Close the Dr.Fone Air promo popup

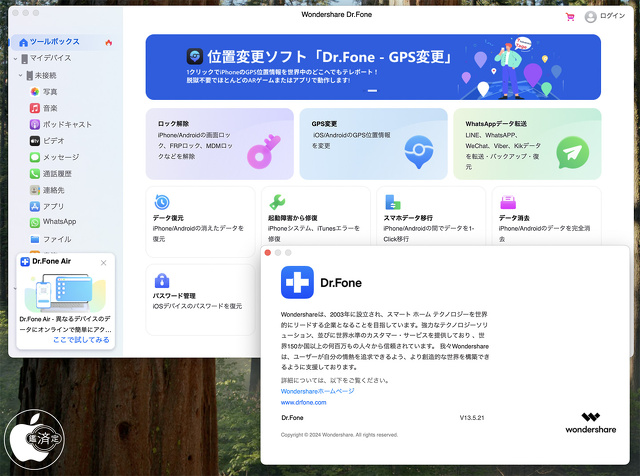point(104,263)
